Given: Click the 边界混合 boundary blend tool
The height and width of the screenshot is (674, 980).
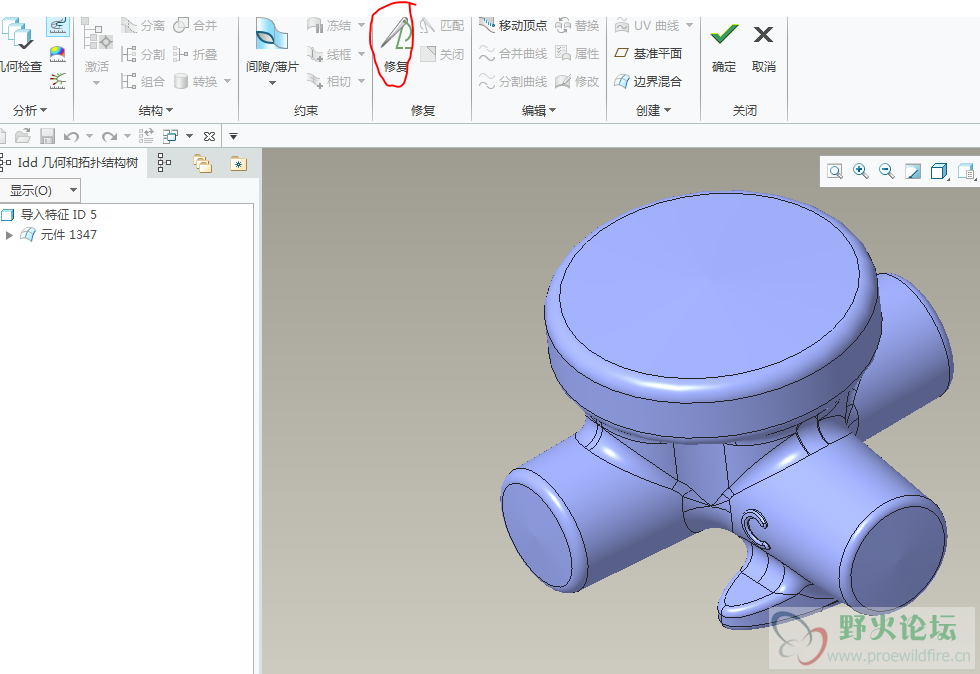Looking at the screenshot, I should 648,81.
